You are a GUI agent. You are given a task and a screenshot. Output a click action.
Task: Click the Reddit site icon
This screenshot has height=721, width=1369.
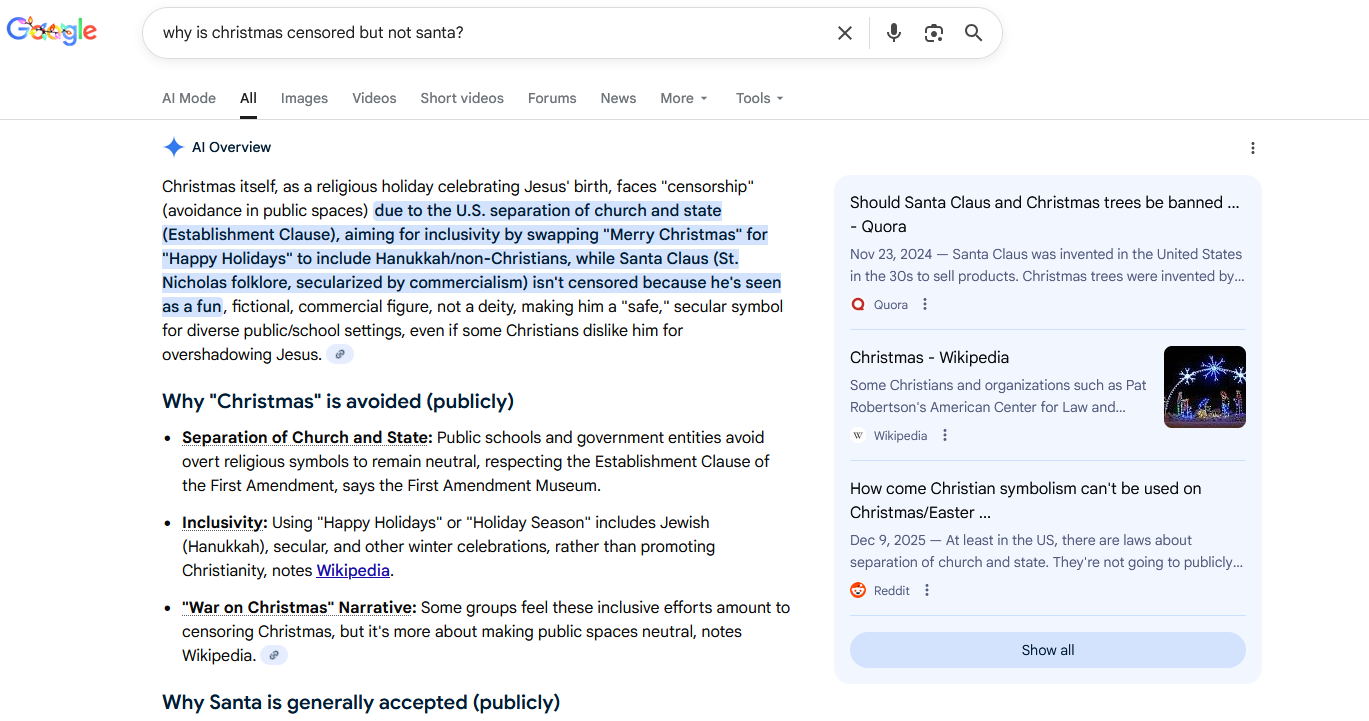[x=858, y=590]
